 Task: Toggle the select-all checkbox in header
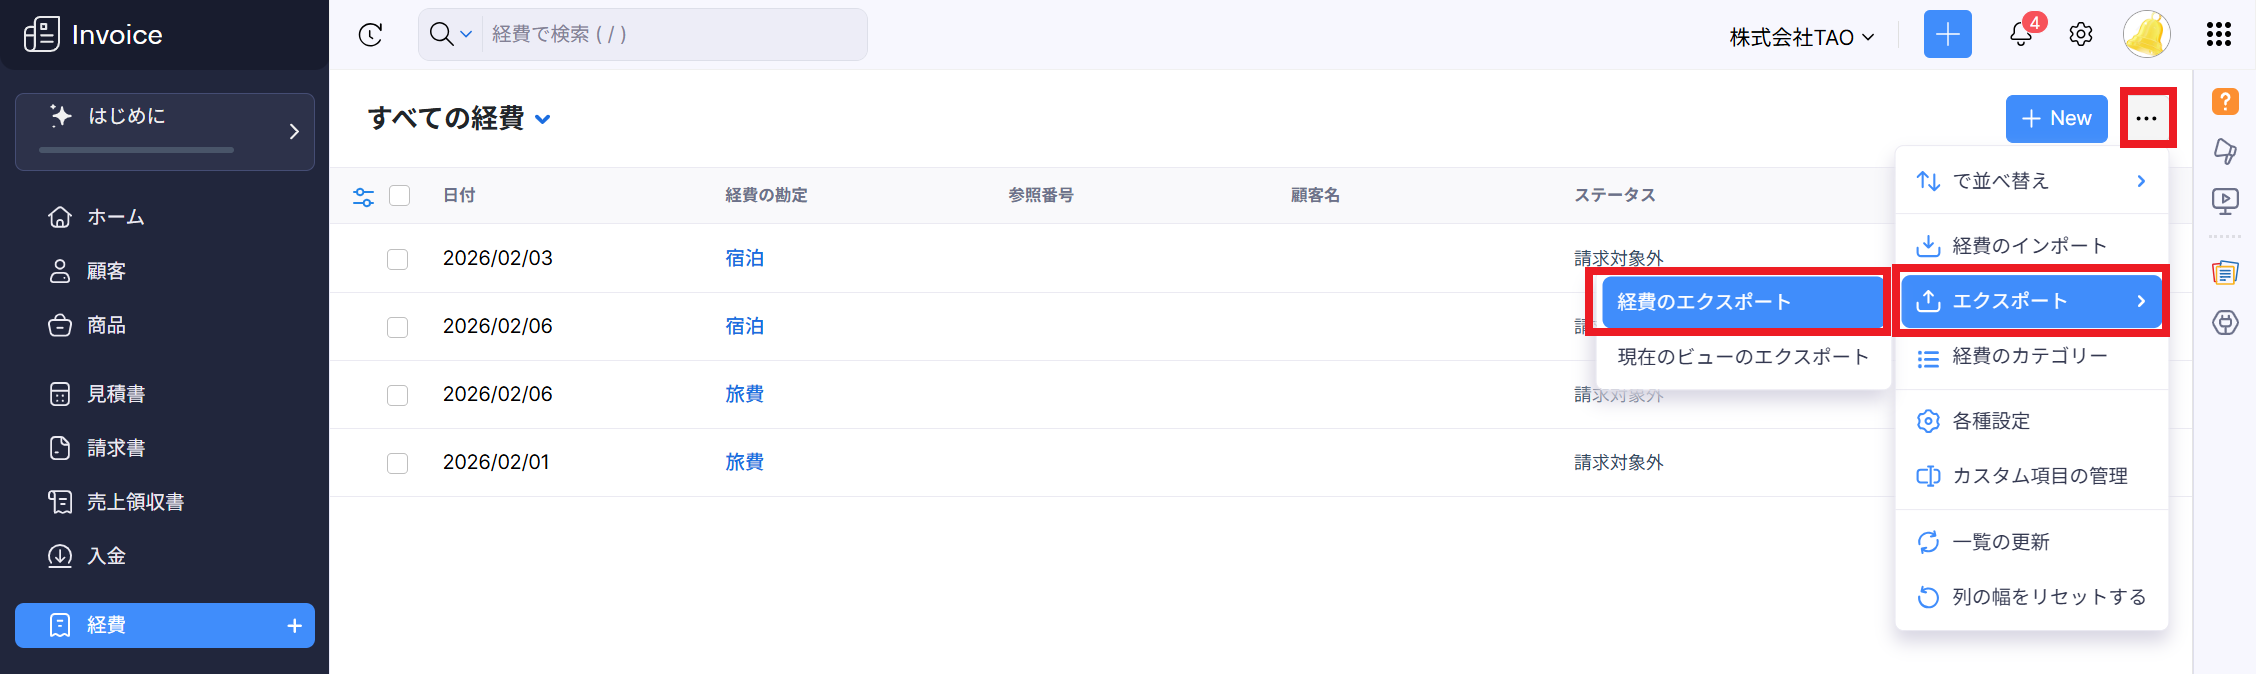click(400, 196)
